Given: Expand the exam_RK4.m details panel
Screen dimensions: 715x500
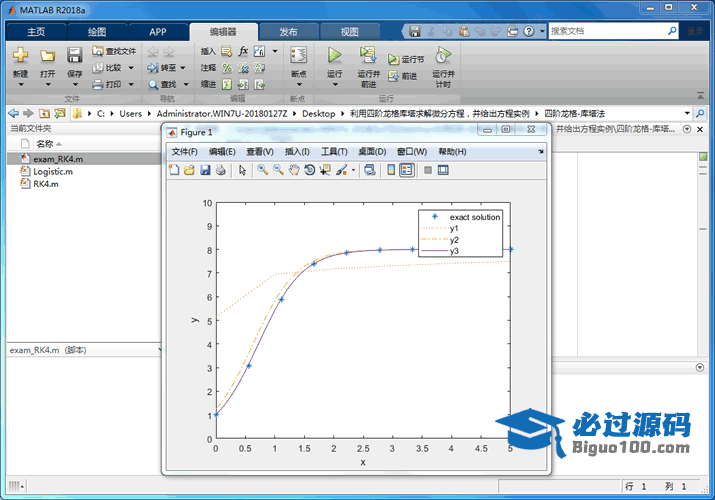Looking at the screenshot, I should (x=160, y=350).
